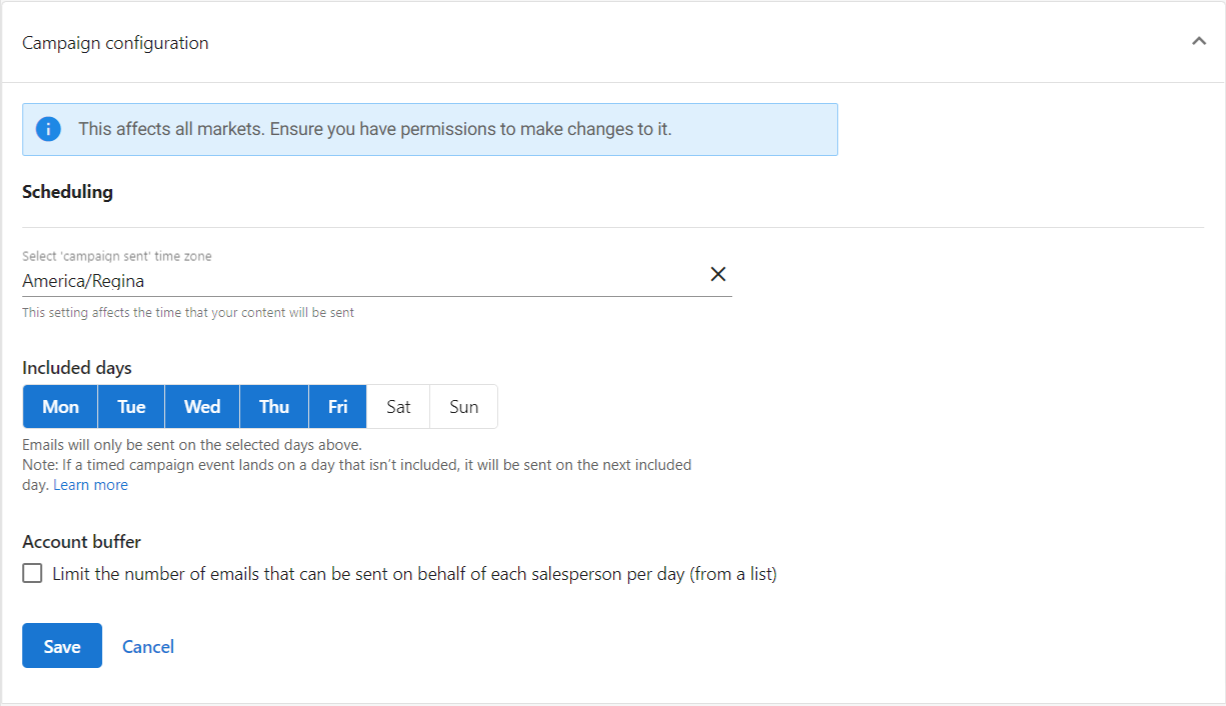Click the Campaign configuration header title
This screenshot has width=1226, height=706.
click(x=115, y=43)
